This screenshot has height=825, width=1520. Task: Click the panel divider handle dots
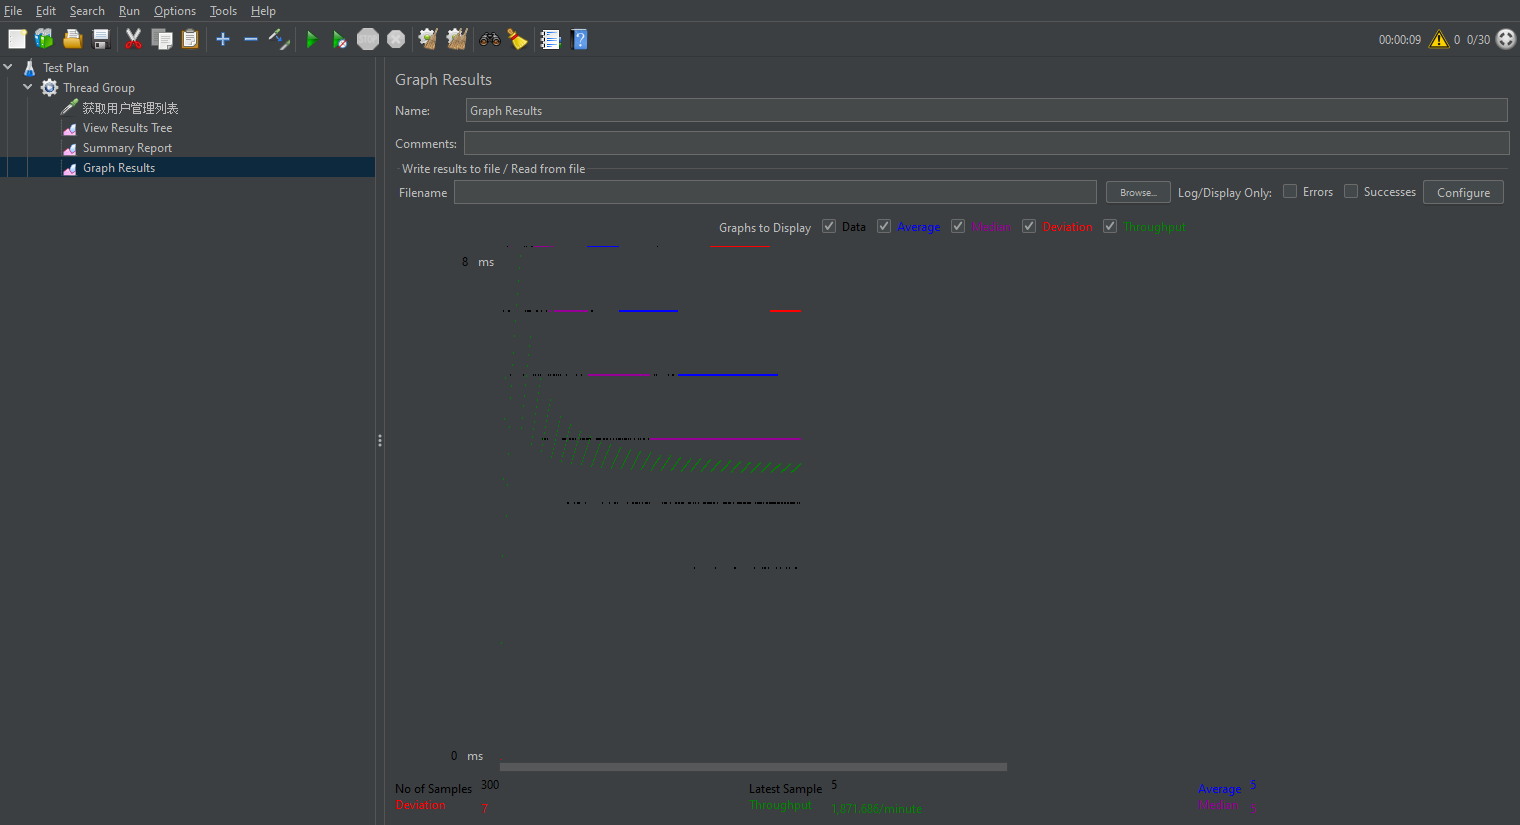click(x=380, y=440)
